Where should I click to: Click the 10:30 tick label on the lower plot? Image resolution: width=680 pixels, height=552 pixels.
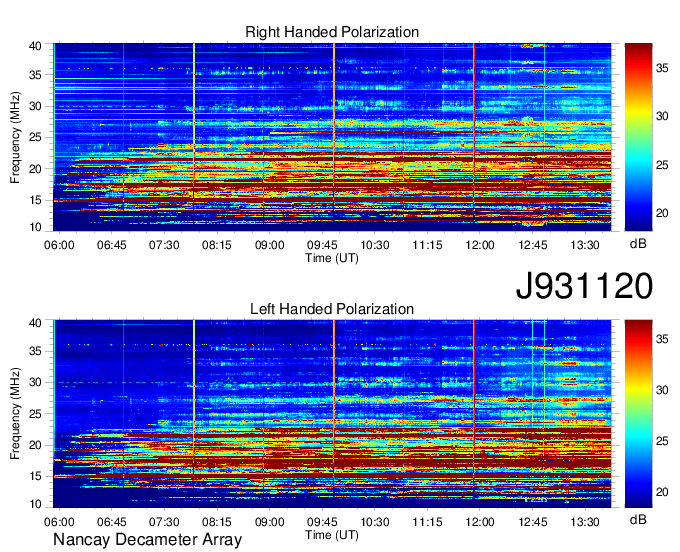coord(375,522)
